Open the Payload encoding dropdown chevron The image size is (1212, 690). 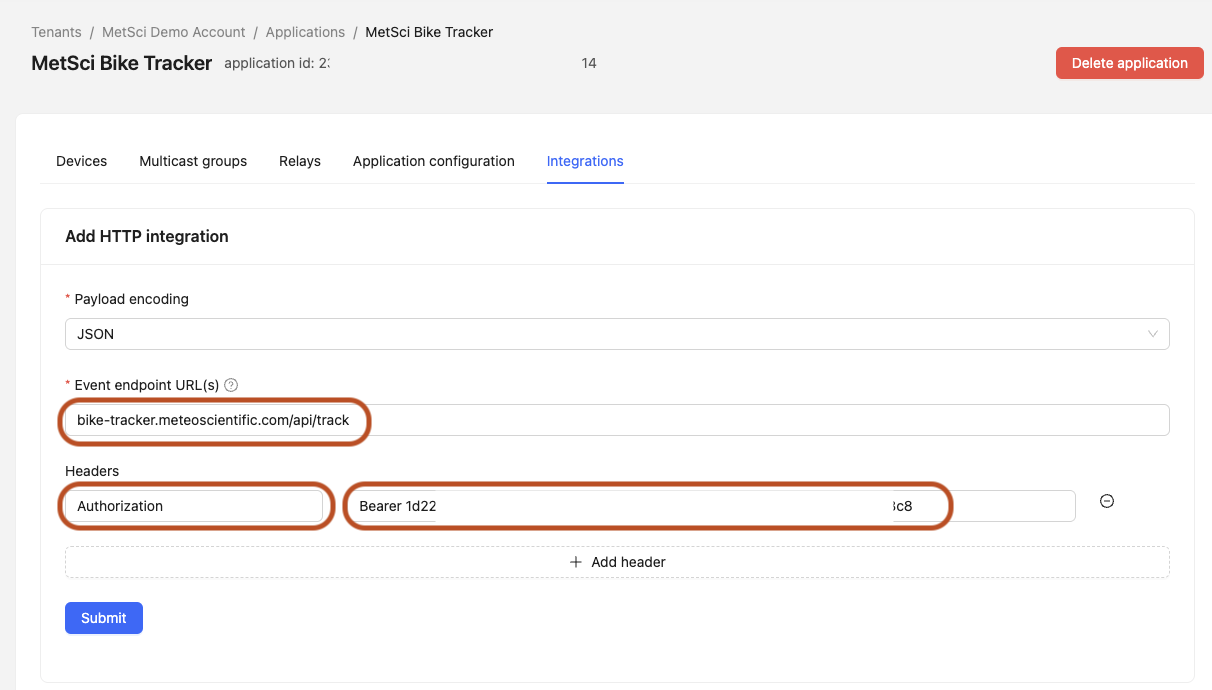tap(1155, 334)
